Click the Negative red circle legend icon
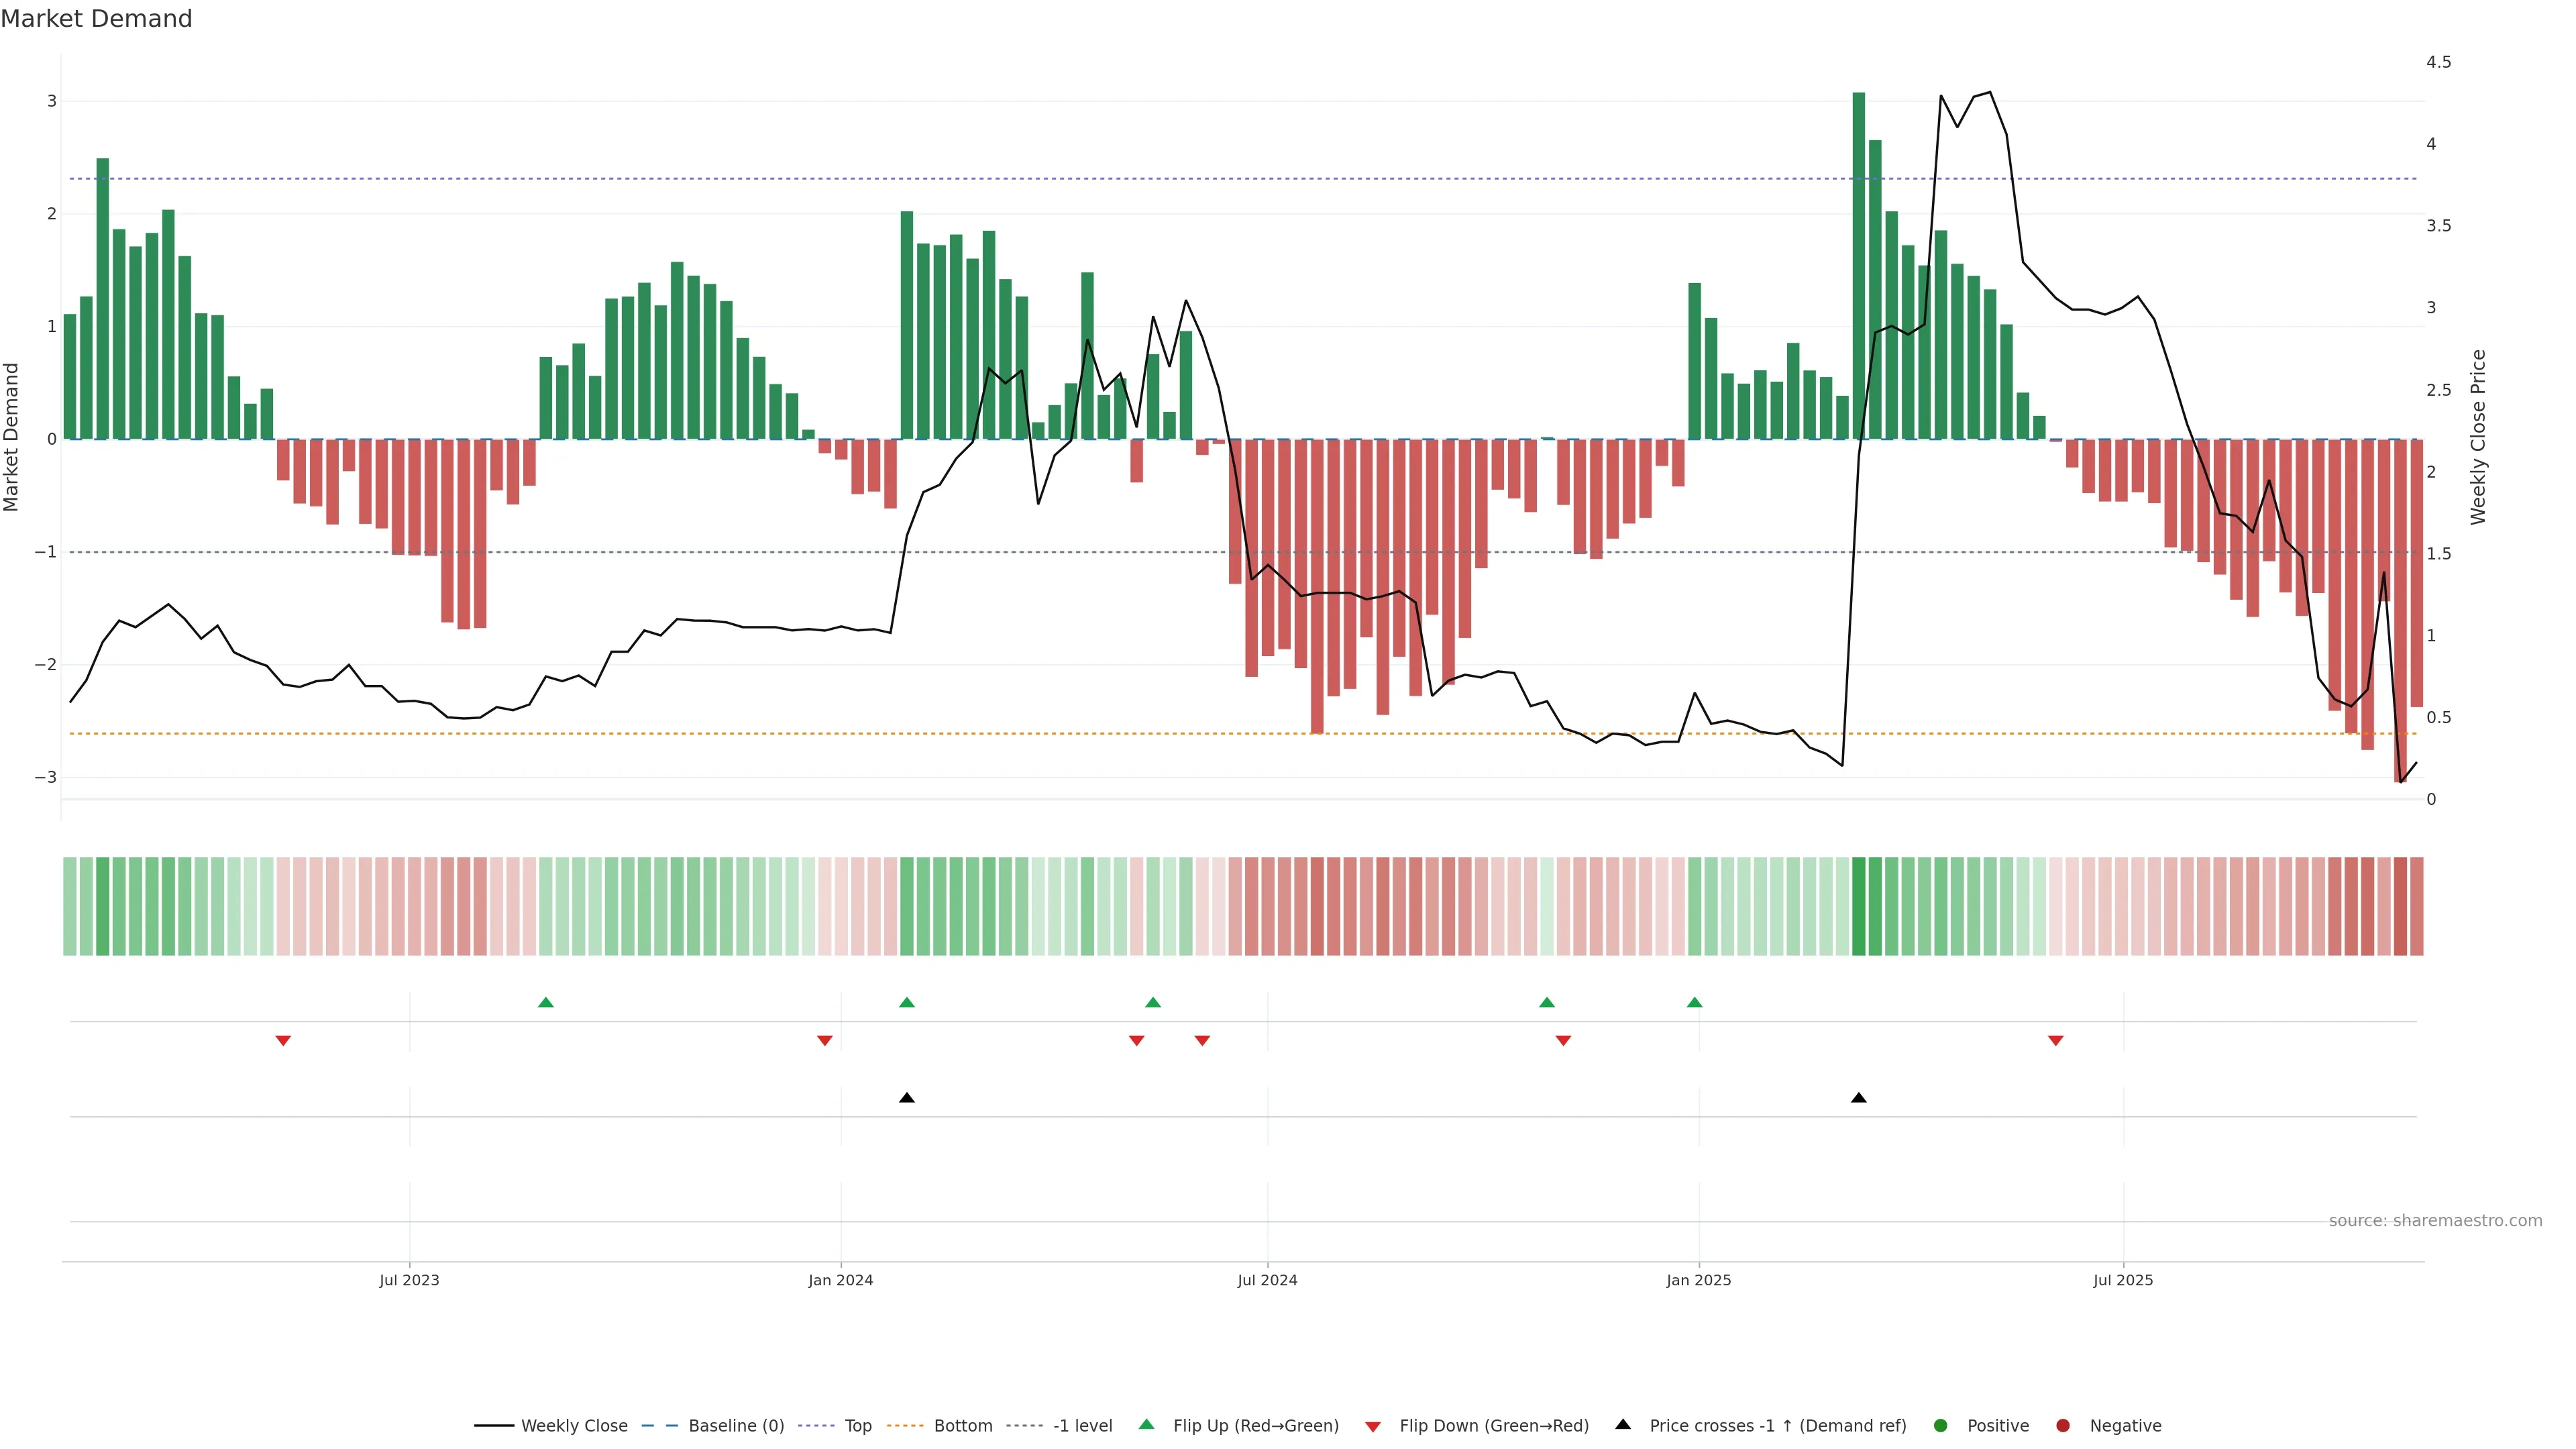The width and height of the screenshot is (2576, 1449). point(2063,1425)
